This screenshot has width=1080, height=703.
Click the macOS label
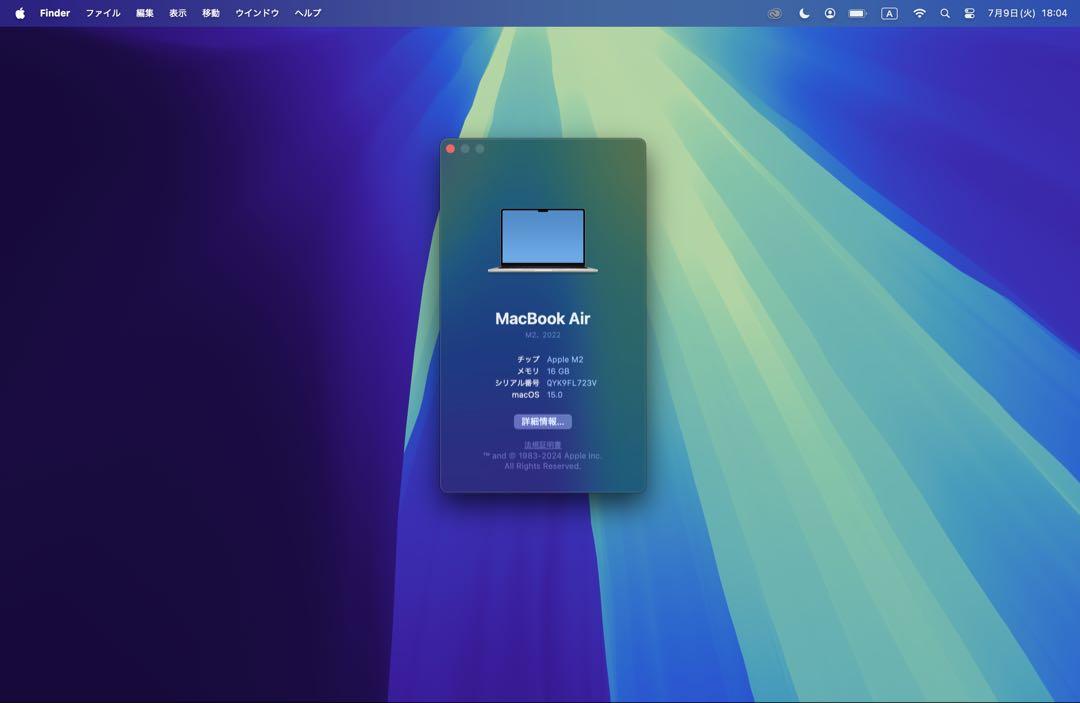click(526, 395)
